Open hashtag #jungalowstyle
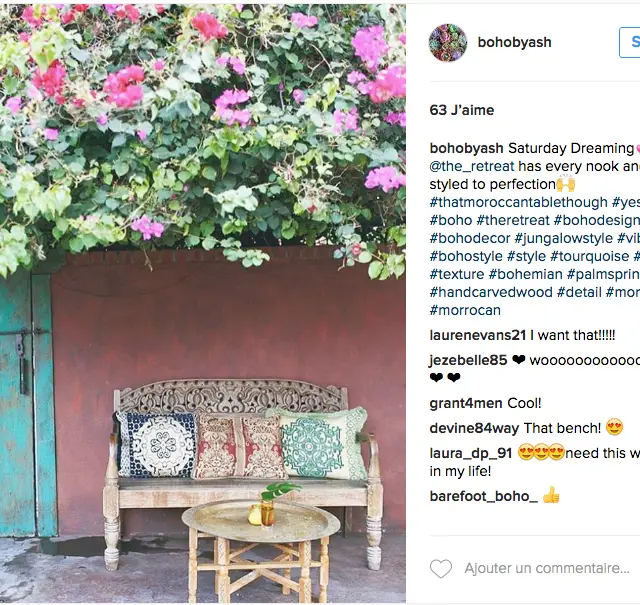 [564, 238]
